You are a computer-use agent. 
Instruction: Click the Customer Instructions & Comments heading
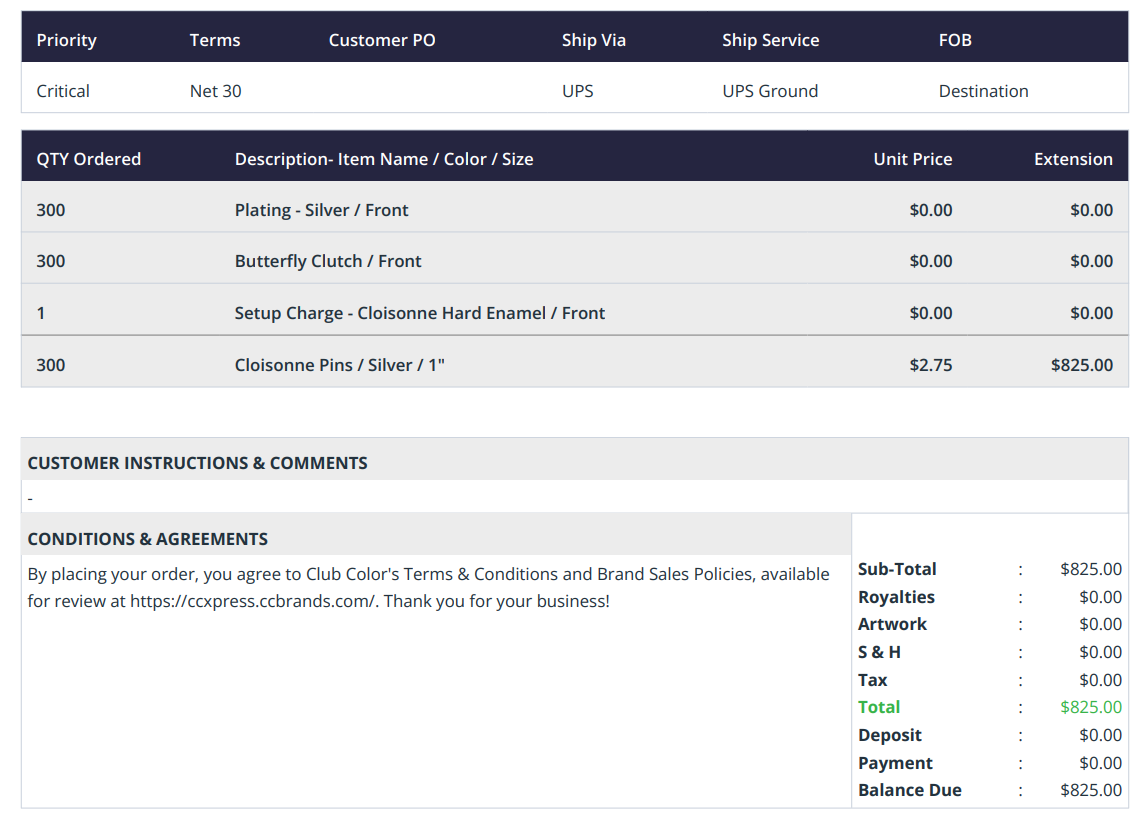pos(197,463)
